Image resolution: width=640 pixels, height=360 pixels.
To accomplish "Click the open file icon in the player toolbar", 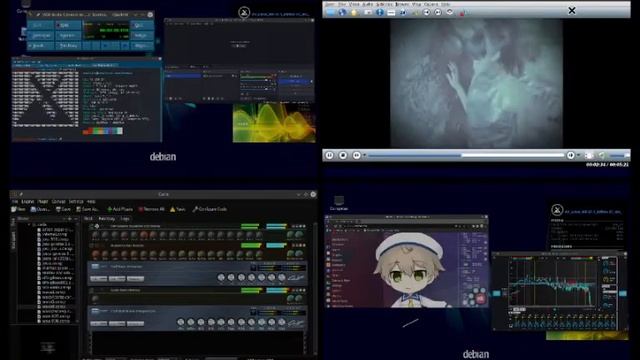I will pyautogui.click(x=331, y=12).
